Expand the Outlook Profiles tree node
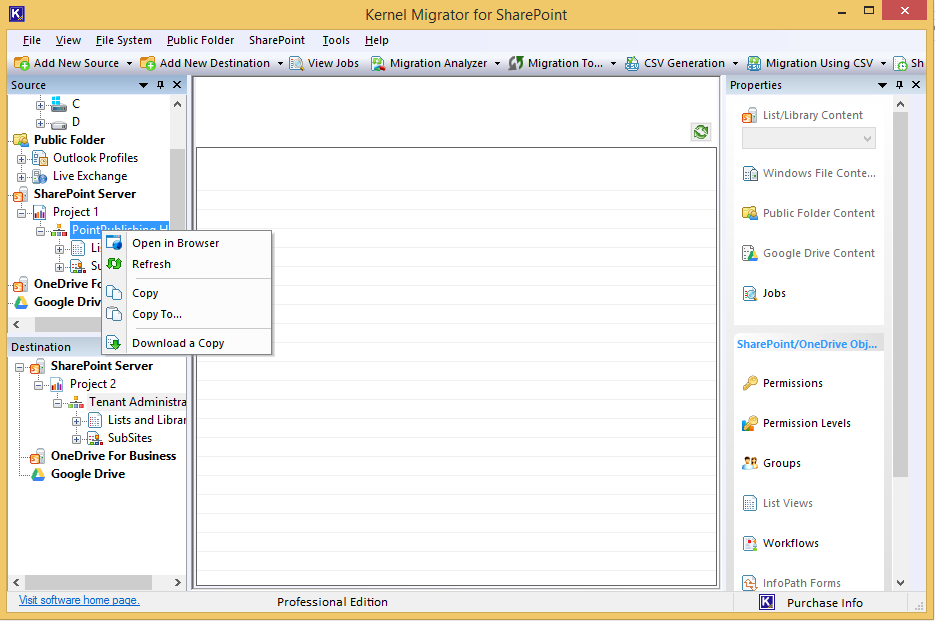The height and width of the screenshot is (621, 935). coord(21,159)
